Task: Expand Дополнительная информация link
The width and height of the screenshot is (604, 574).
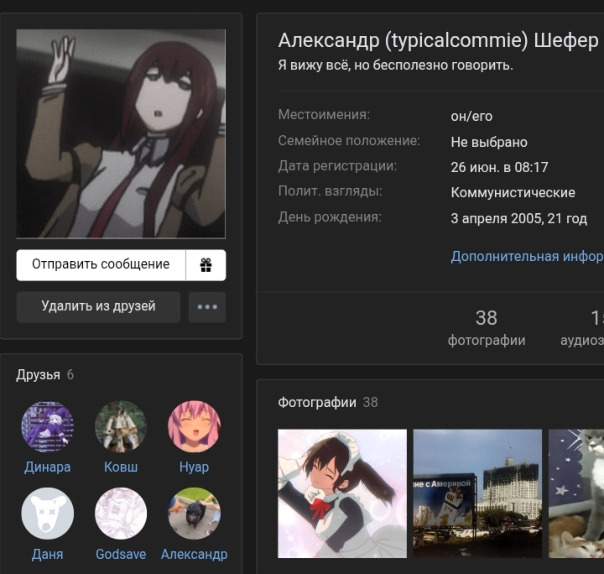Action: point(527,257)
